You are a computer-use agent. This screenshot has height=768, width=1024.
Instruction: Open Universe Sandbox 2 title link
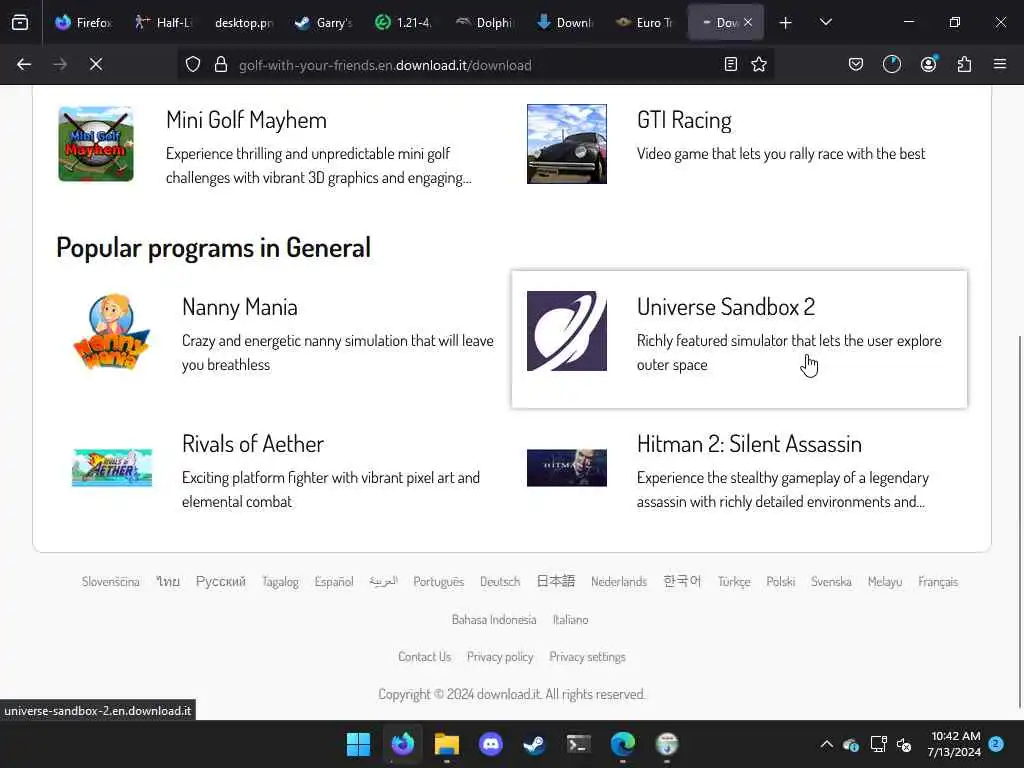coord(726,307)
